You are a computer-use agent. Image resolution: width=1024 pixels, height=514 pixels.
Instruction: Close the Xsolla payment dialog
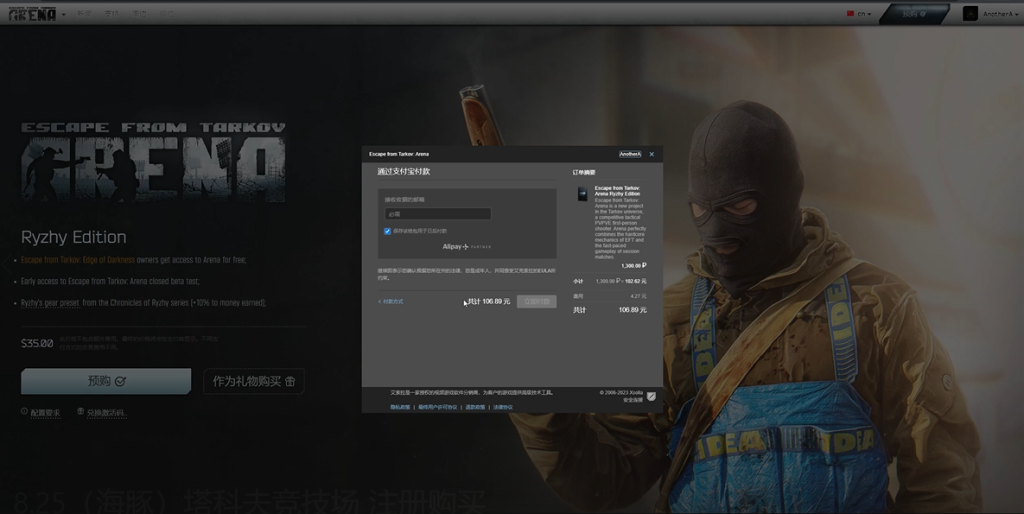pos(652,154)
